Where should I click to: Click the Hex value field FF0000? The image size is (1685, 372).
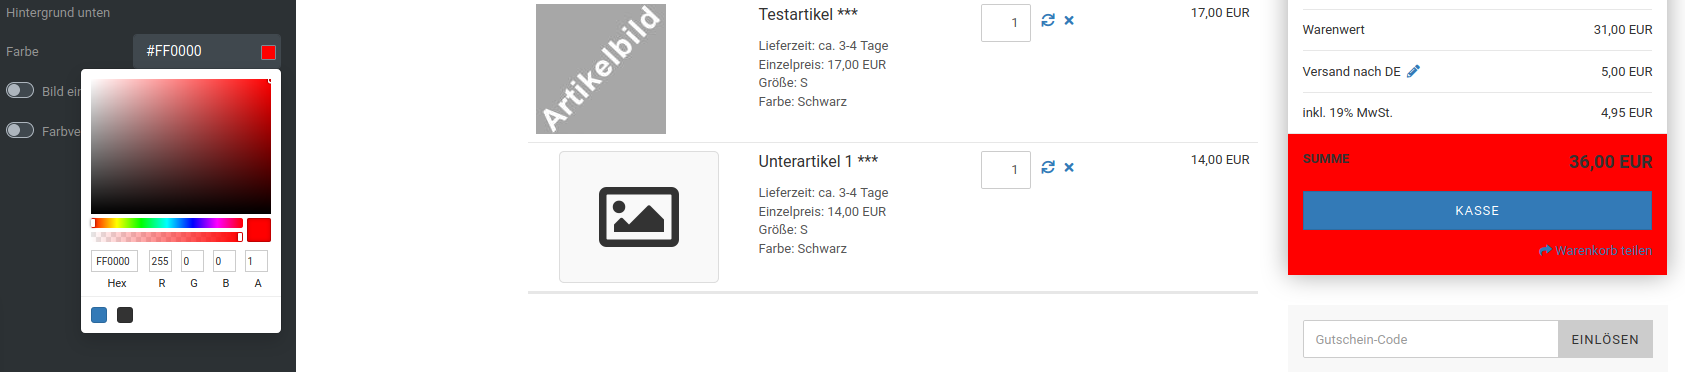pos(114,261)
